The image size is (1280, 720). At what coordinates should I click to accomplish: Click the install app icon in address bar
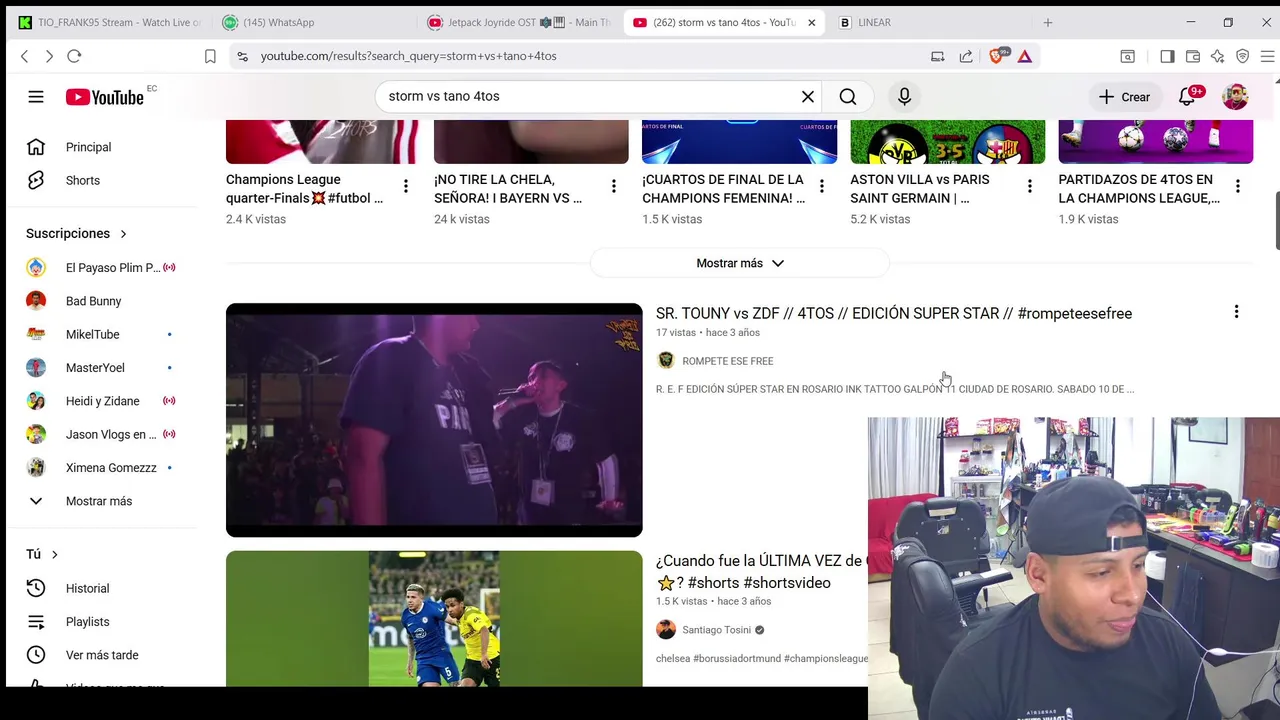pos(937,56)
